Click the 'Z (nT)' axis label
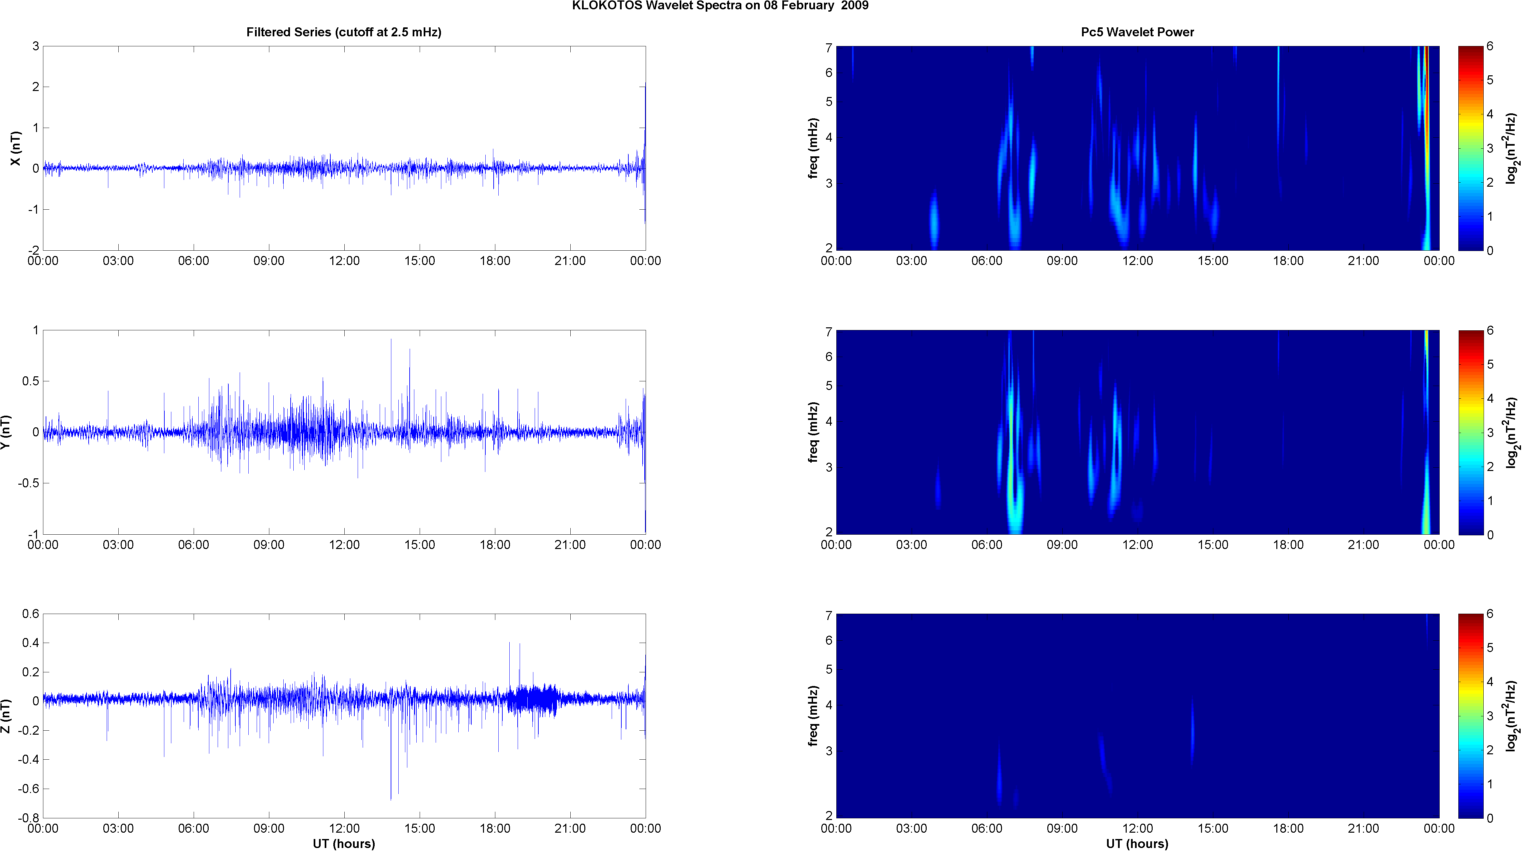The height and width of the screenshot is (851, 1522). tap(6, 716)
